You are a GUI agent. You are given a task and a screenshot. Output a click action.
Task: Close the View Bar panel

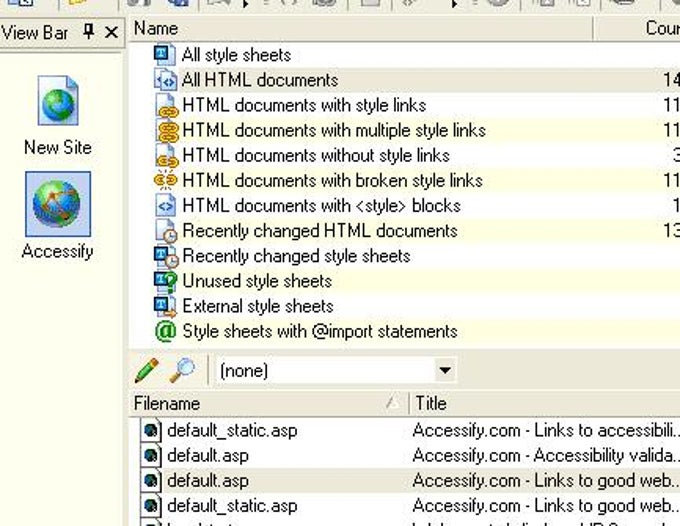point(111,32)
